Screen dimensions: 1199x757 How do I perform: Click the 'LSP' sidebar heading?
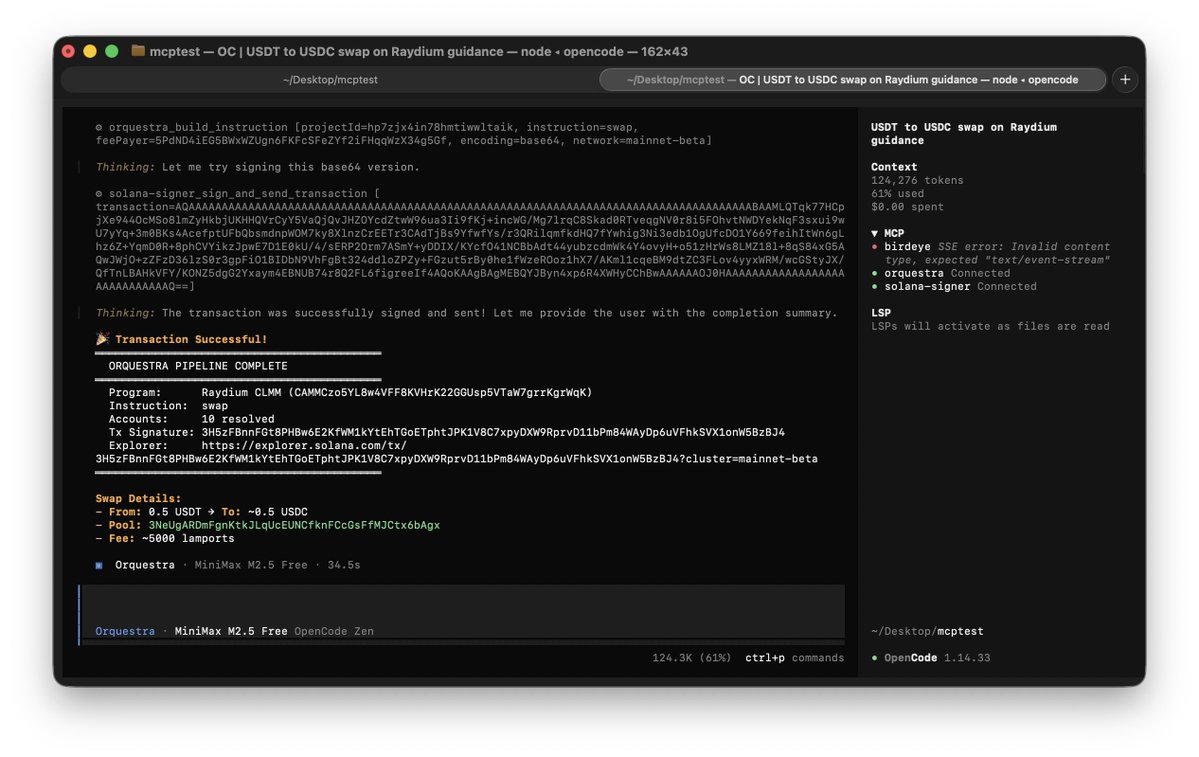881,313
